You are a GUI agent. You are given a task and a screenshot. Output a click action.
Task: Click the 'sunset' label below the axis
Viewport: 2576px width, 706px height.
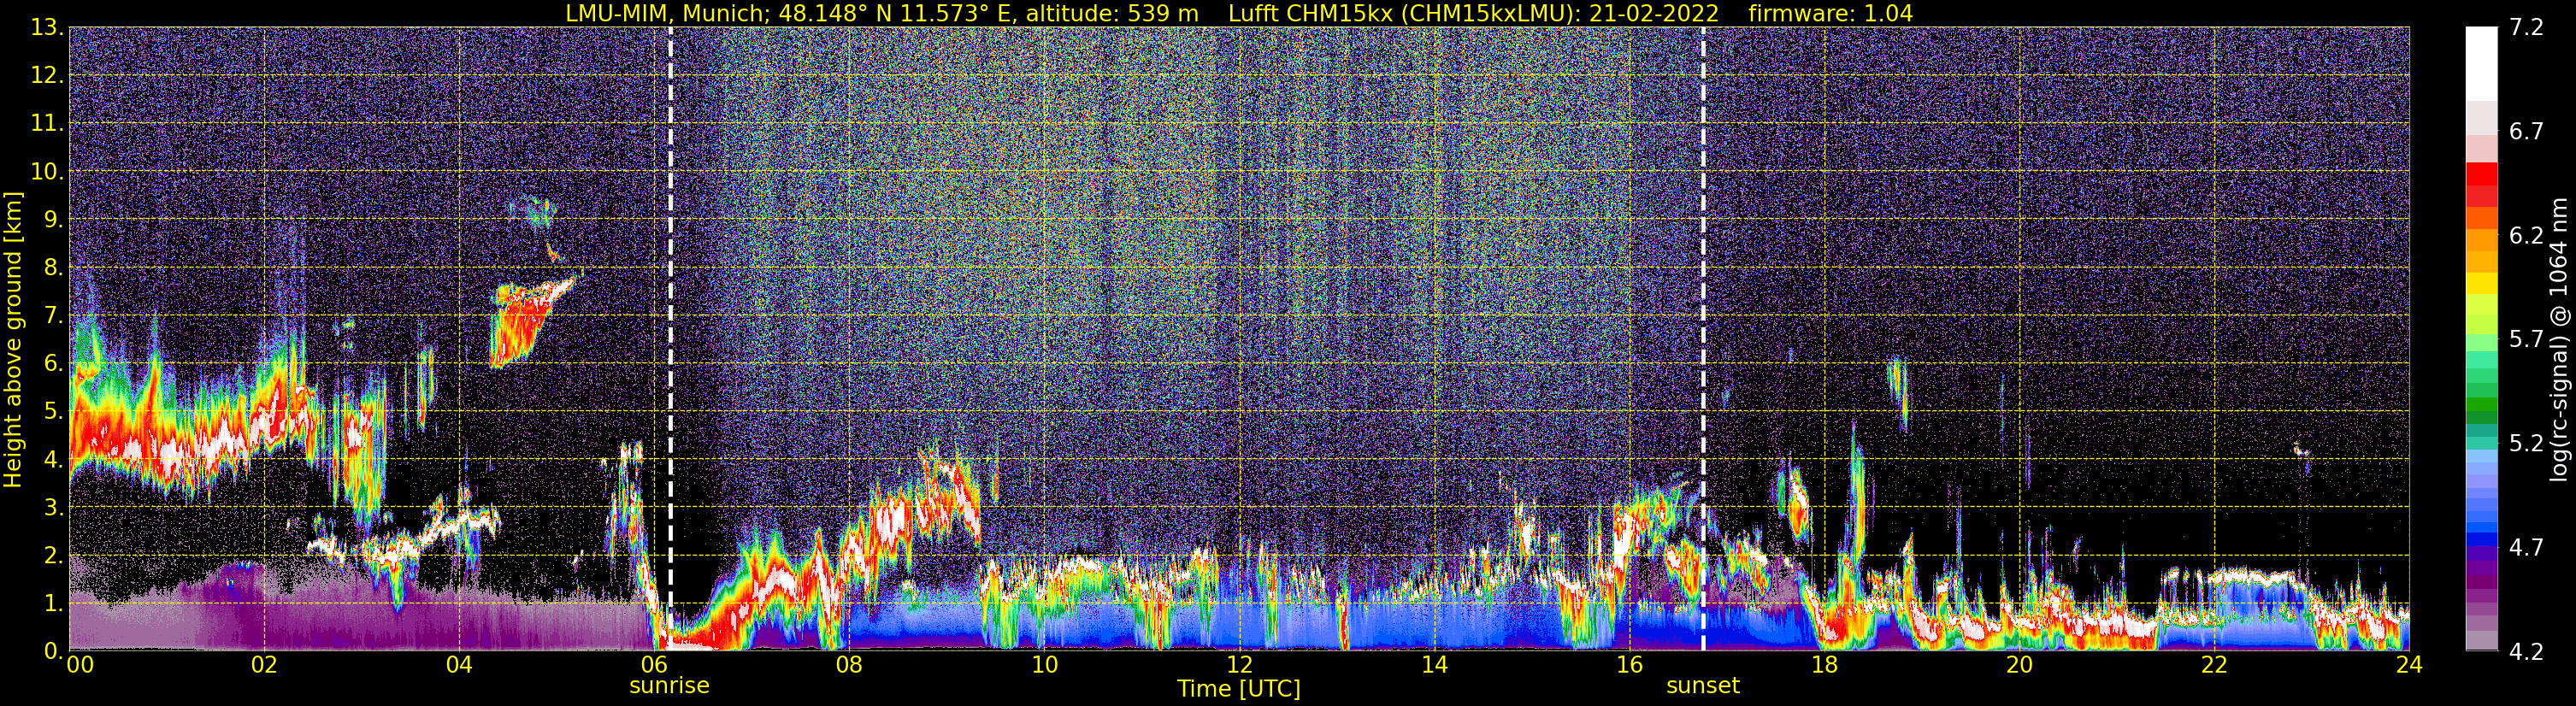point(1703,686)
